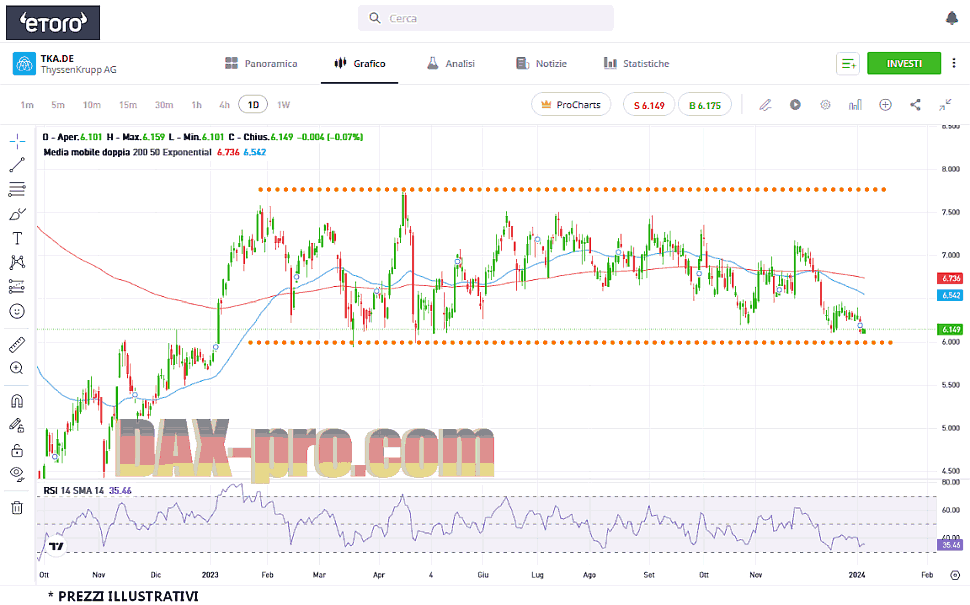Click the ThyssenKrupp TKA.DE instrument logo
The width and height of the screenshot is (970, 605).
coord(24,64)
